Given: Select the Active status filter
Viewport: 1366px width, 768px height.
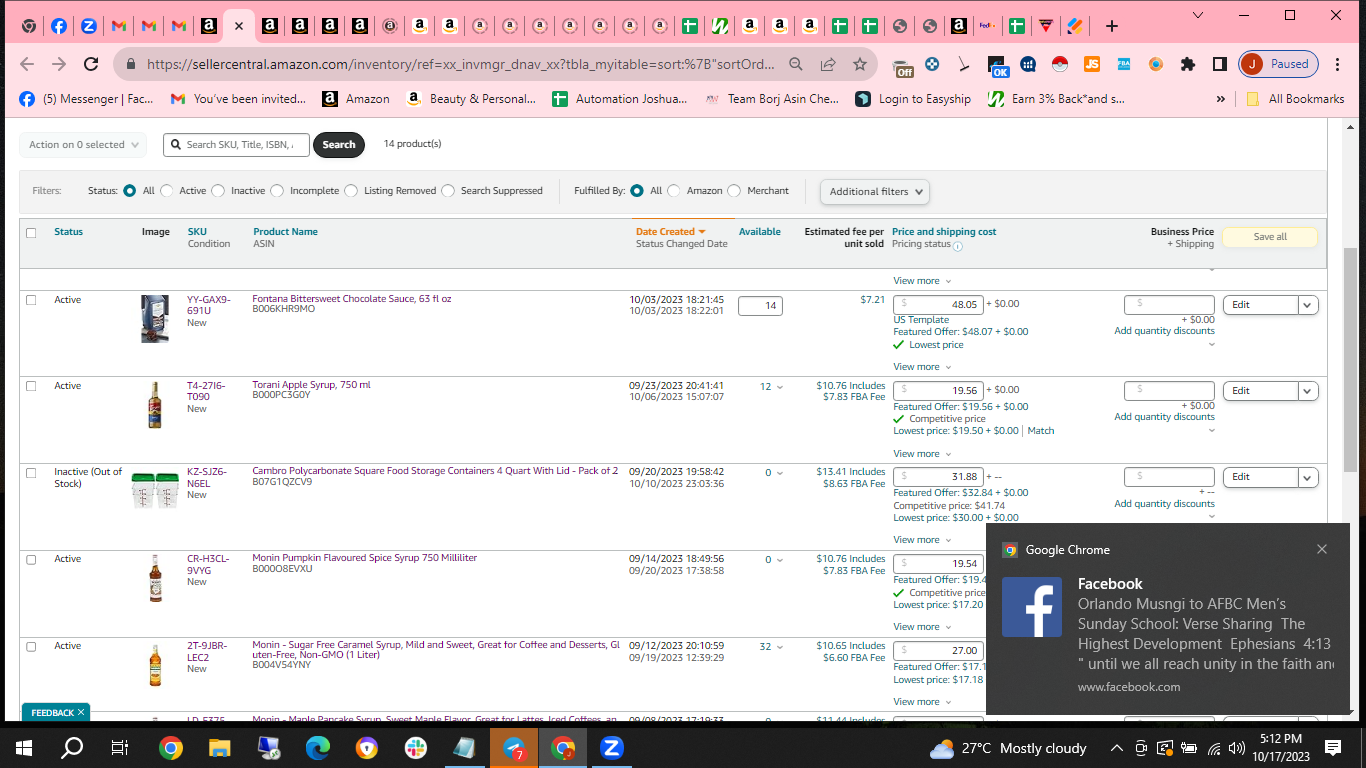Looking at the screenshot, I should [x=166, y=190].
